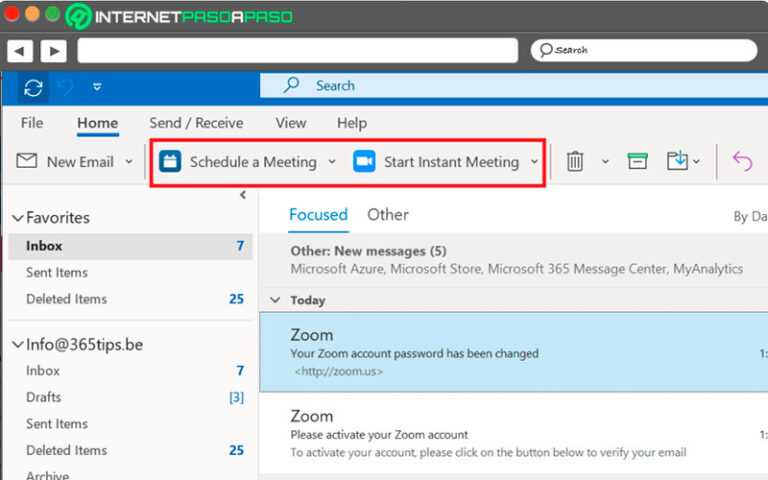Click Schedule a Meeting
The height and width of the screenshot is (480, 768).
click(x=247, y=162)
